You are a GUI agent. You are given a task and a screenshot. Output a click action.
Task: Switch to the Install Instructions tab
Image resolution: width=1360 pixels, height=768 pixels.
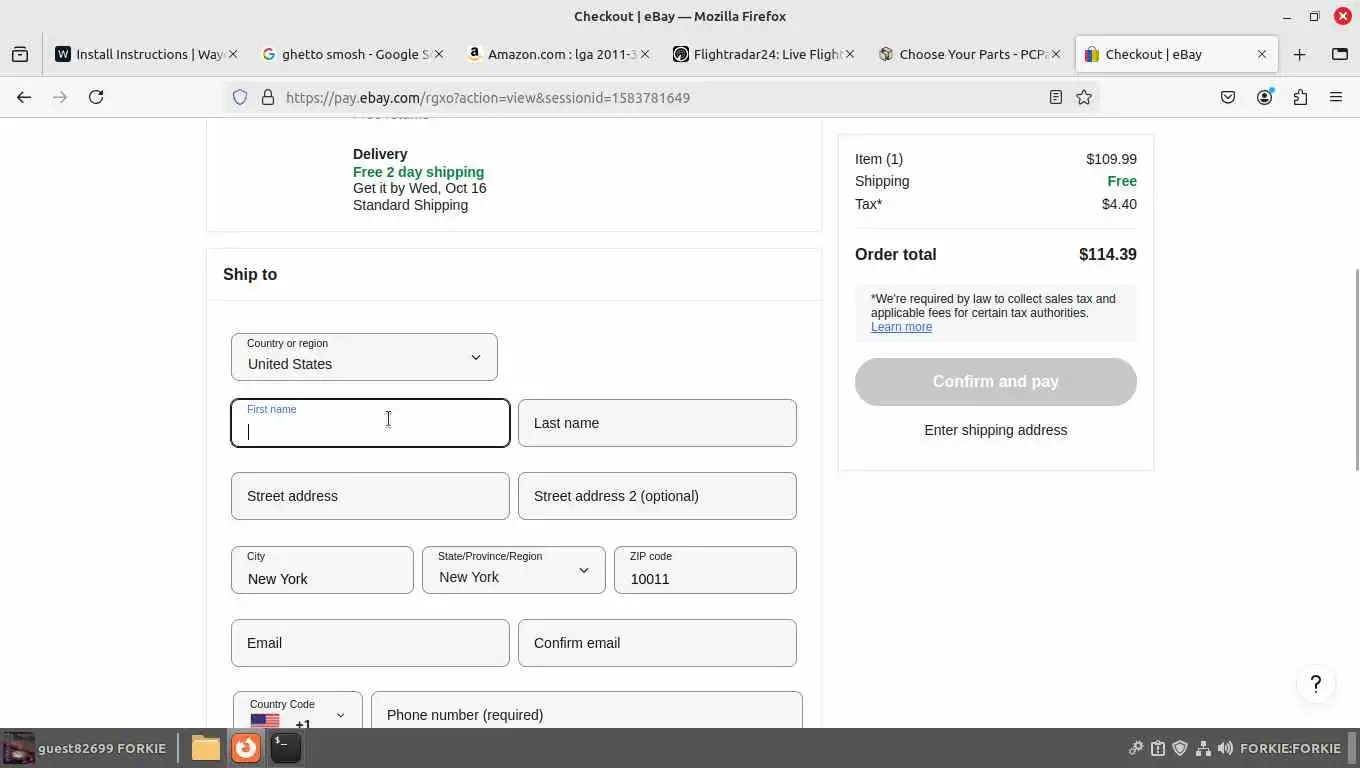tap(146, 54)
